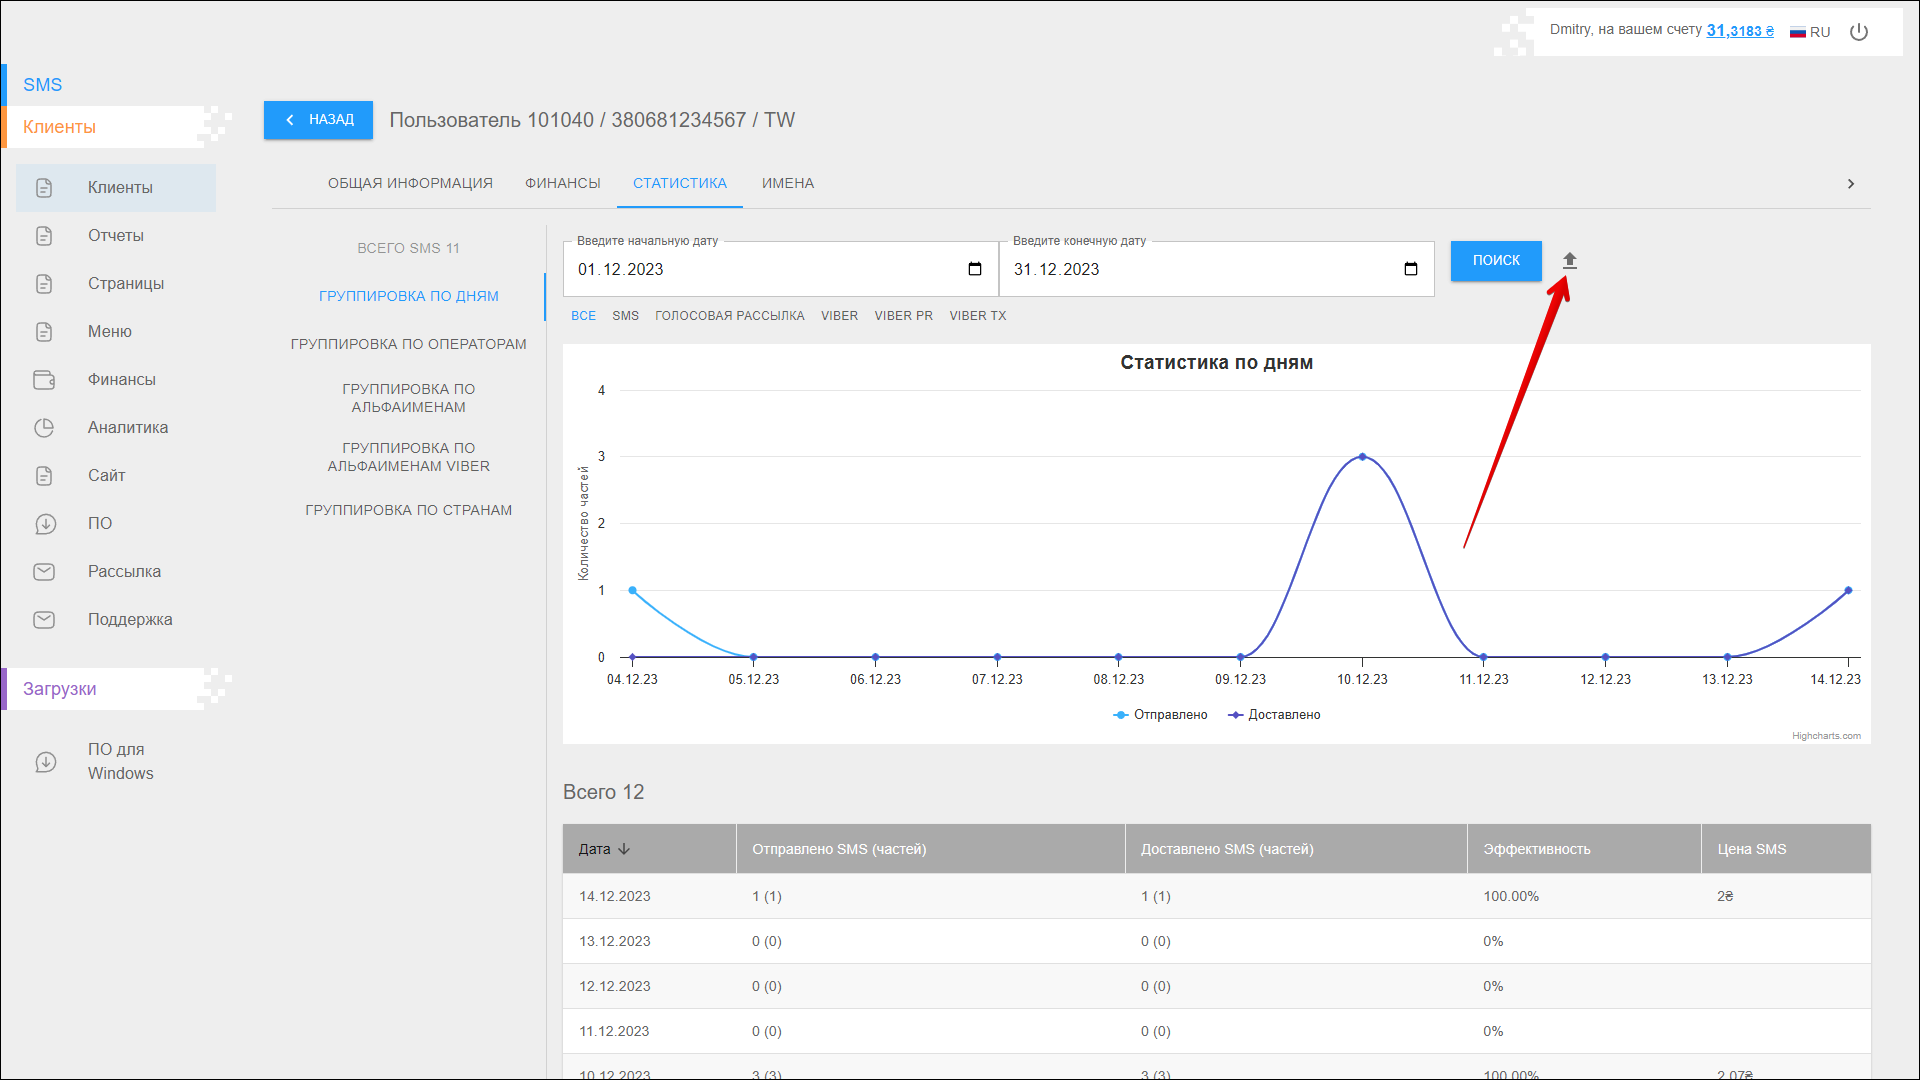Click the upload/export icon next to Поиск
Viewport: 1920px width, 1080px height.
(x=1569, y=261)
